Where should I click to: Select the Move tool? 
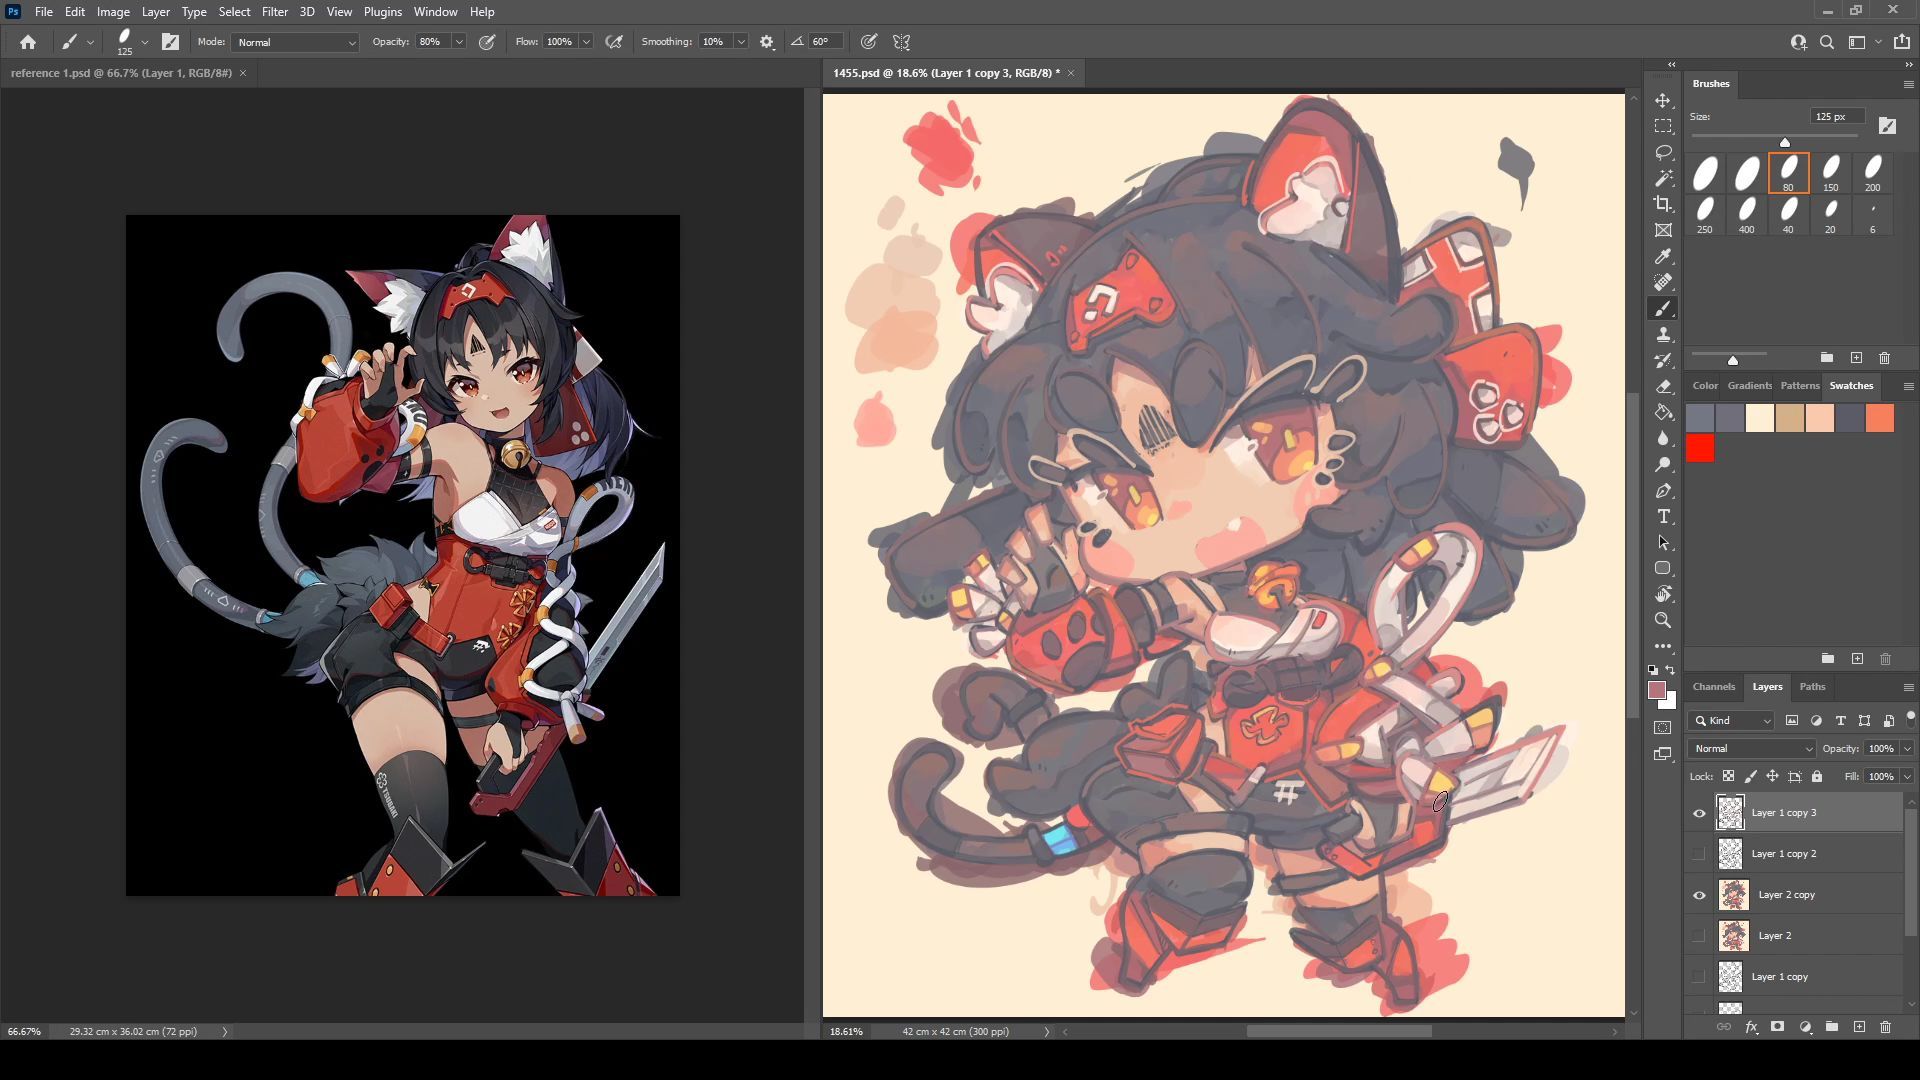click(1663, 101)
